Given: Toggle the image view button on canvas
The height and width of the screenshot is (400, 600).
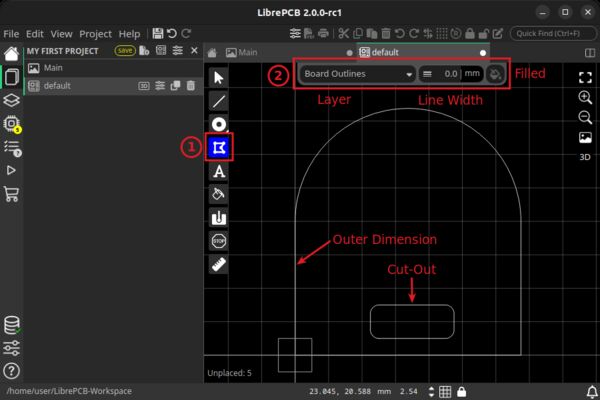Looking at the screenshot, I should pos(585,137).
